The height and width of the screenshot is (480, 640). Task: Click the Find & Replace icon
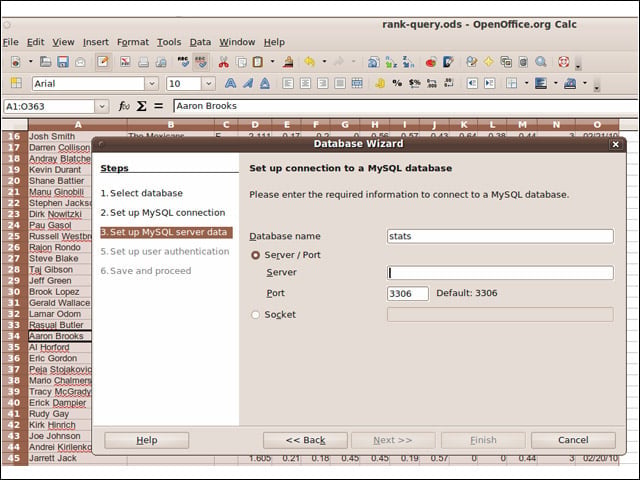pyautogui.click(x=471, y=62)
